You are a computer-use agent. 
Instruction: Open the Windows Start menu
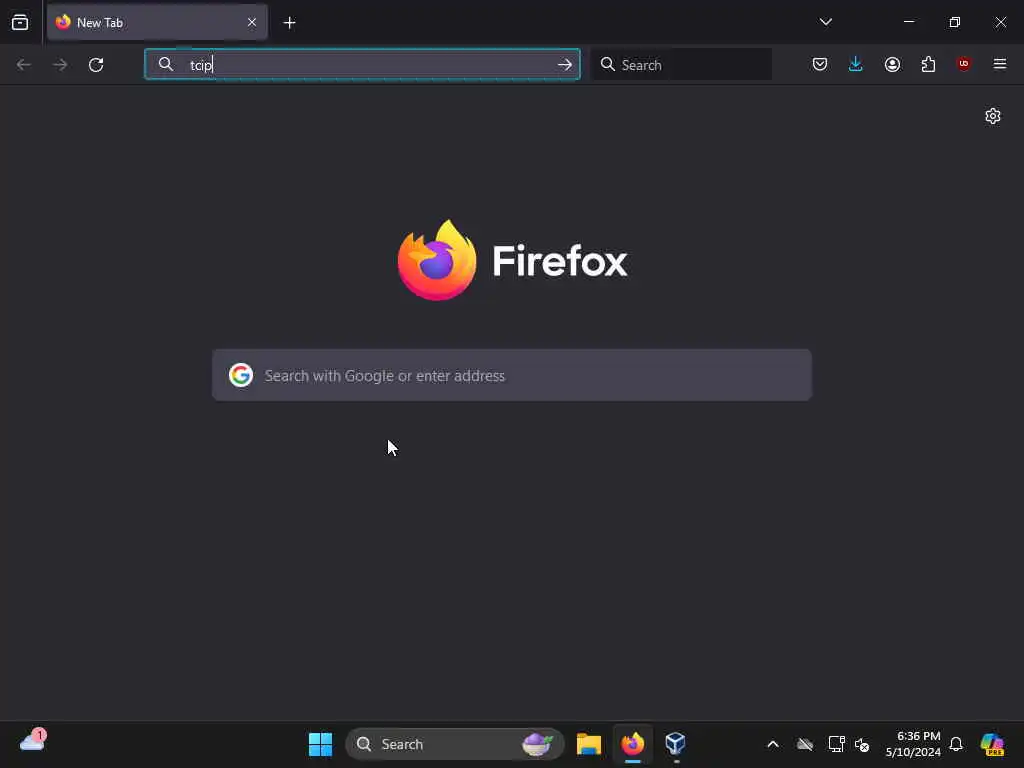click(320, 744)
